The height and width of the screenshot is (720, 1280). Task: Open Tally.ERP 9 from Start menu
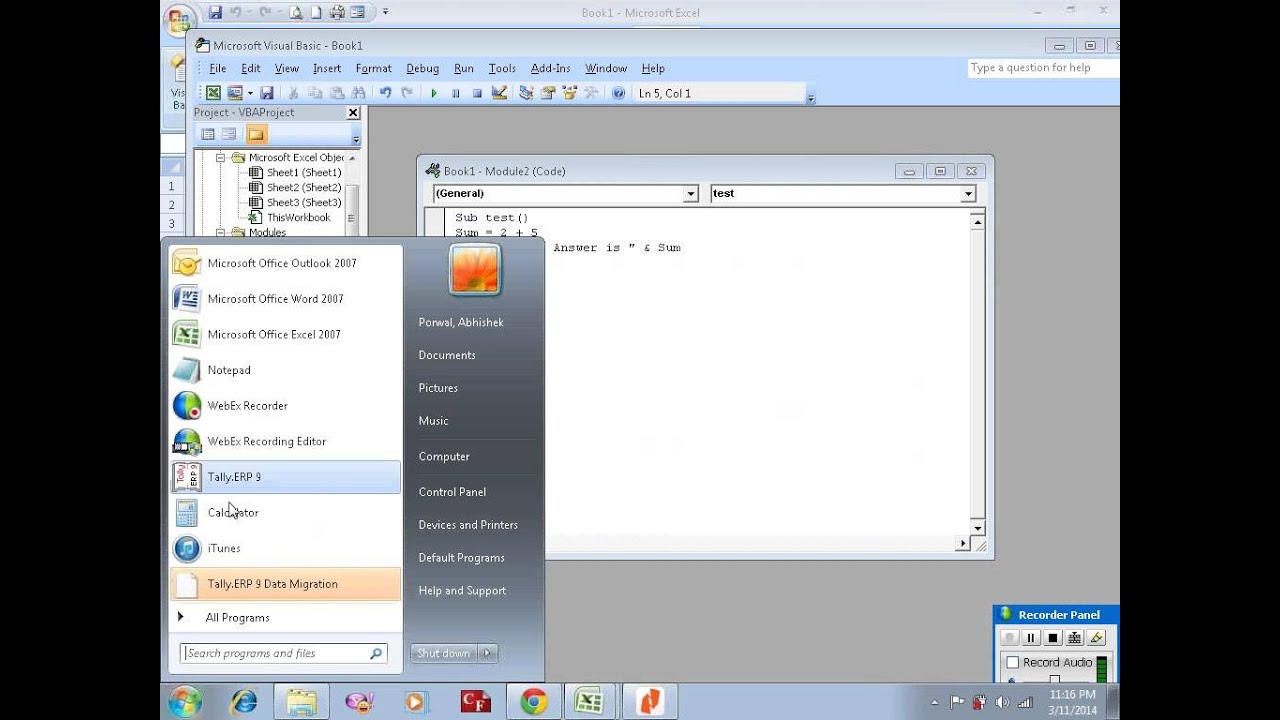point(285,477)
